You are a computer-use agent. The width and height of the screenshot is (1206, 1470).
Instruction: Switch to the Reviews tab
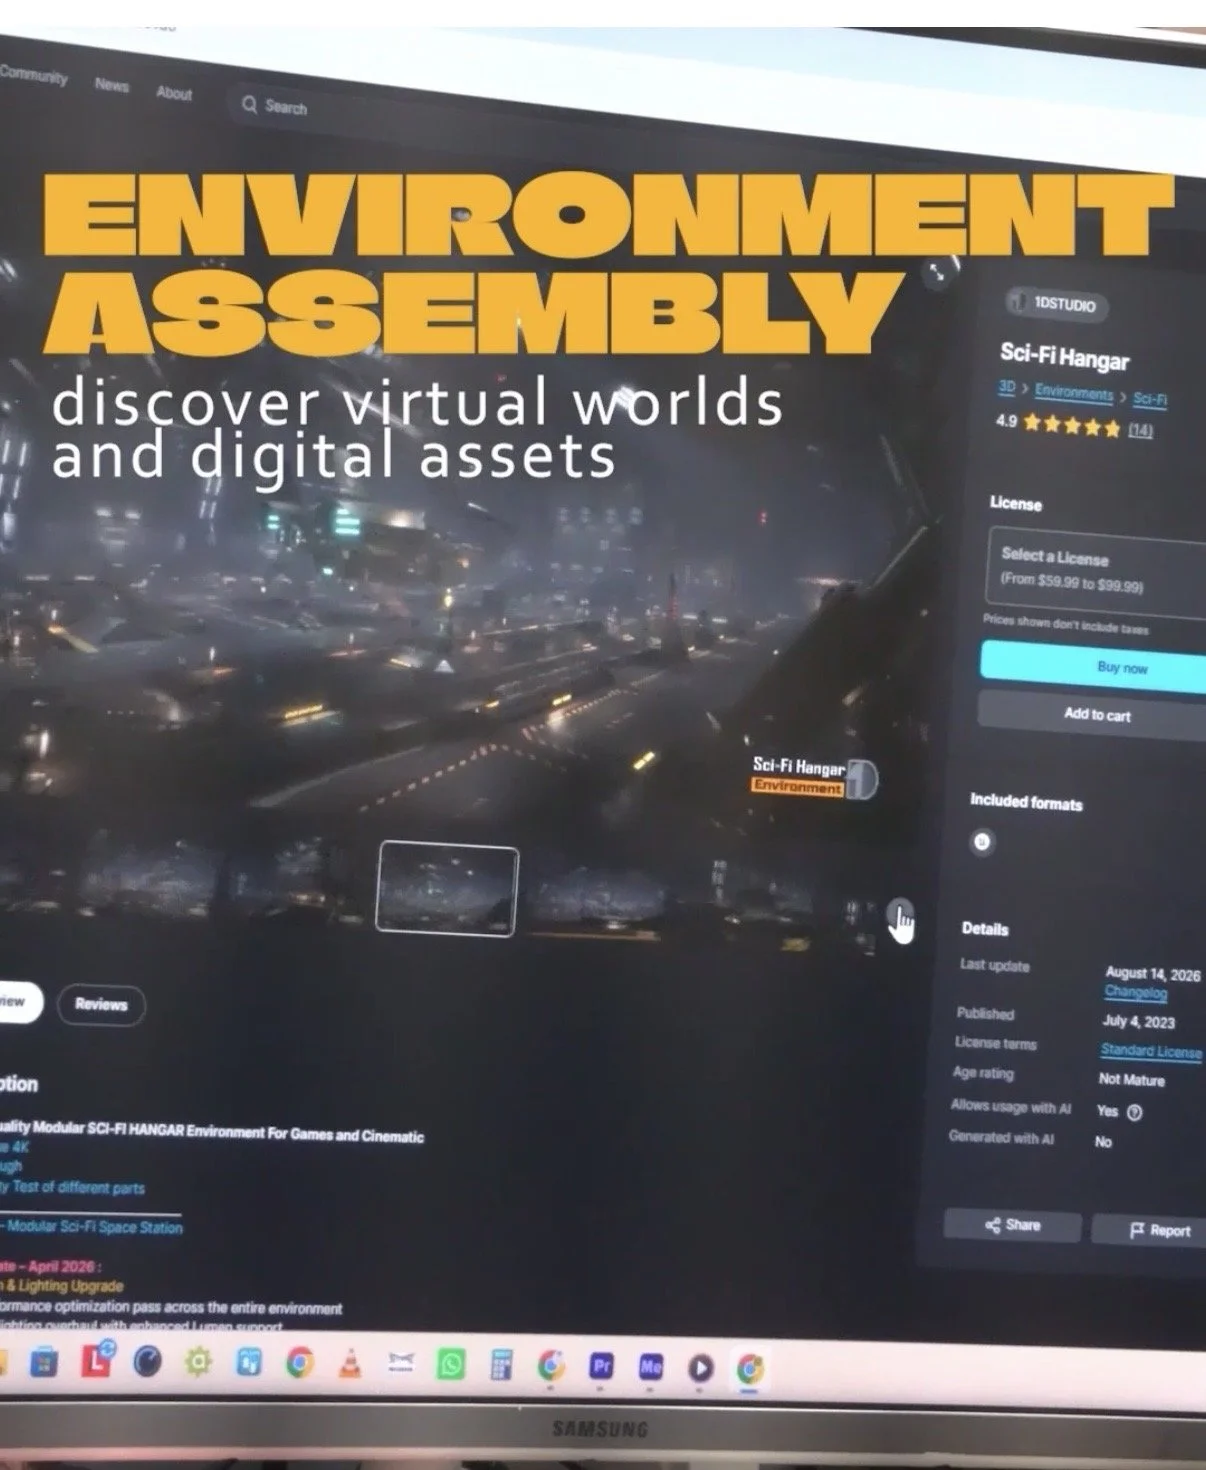[x=101, y=1004]
